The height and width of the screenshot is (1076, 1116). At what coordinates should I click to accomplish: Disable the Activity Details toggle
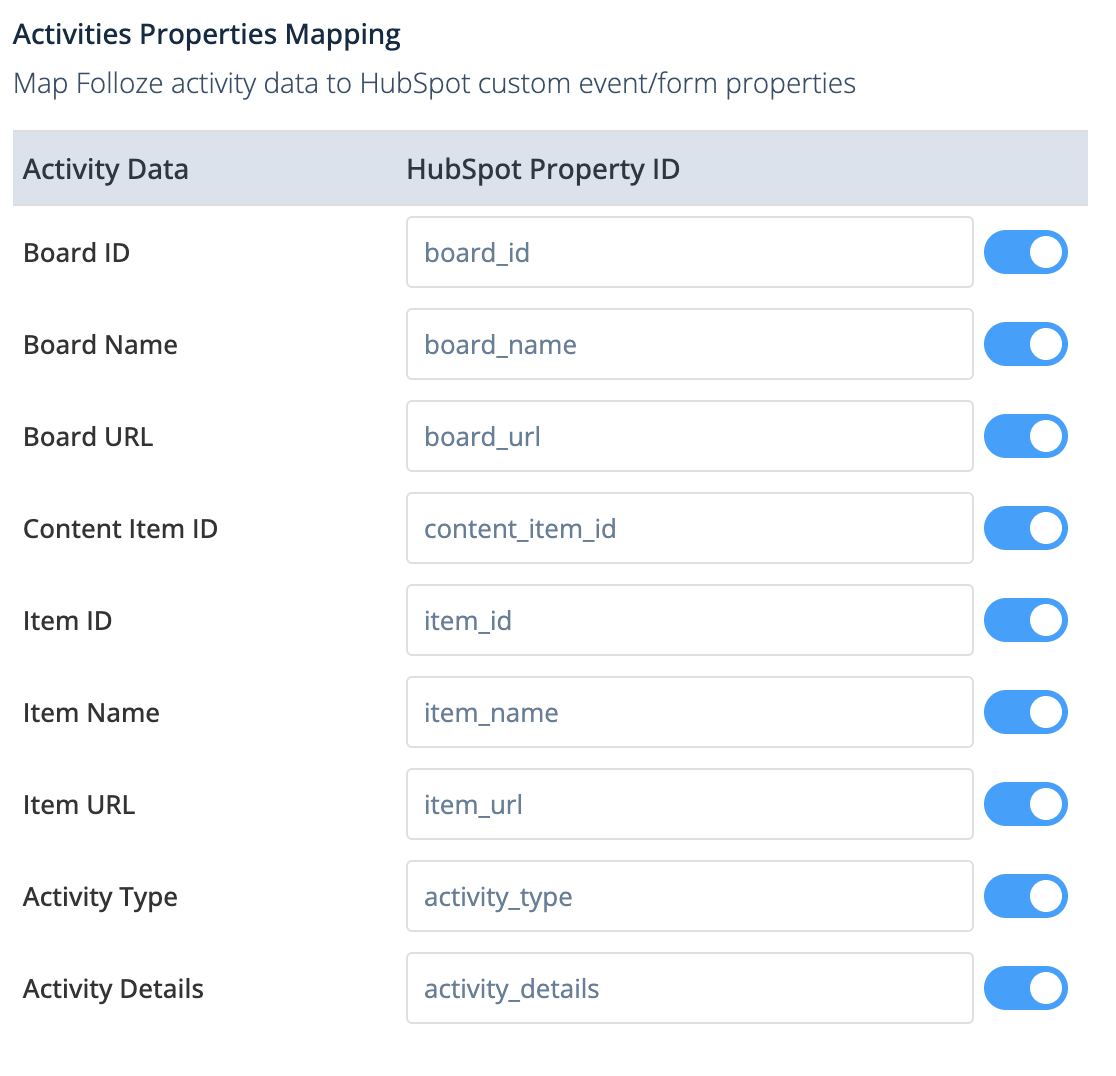1025,989
